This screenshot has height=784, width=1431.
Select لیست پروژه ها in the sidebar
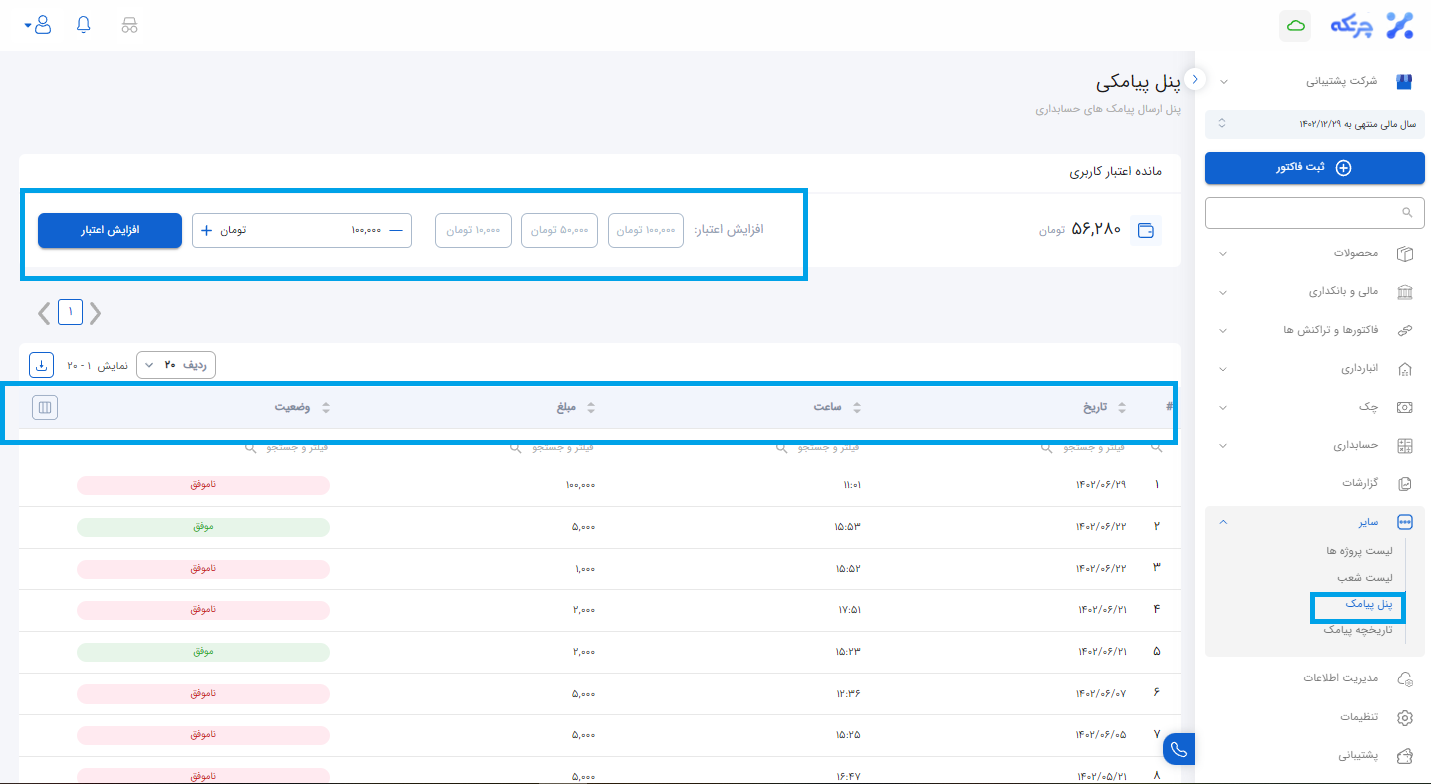click(x=1358, y=551)
